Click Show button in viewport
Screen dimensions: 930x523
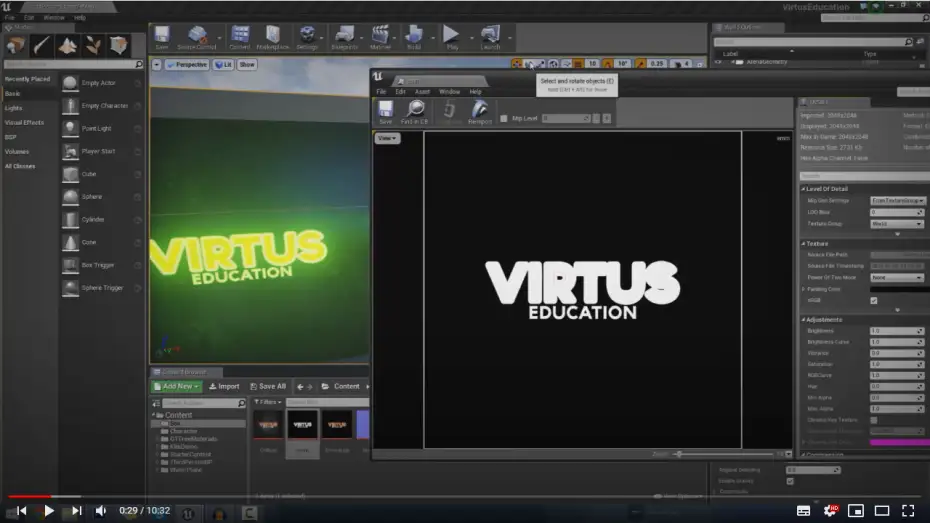point(247,65)
